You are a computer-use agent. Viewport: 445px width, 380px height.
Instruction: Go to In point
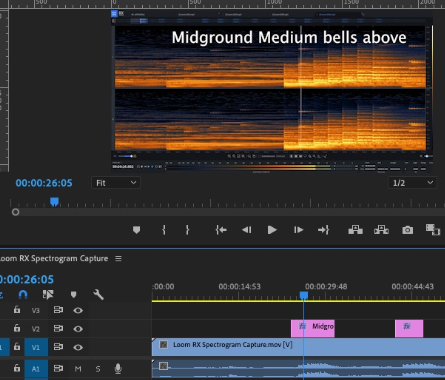point(221,230)
